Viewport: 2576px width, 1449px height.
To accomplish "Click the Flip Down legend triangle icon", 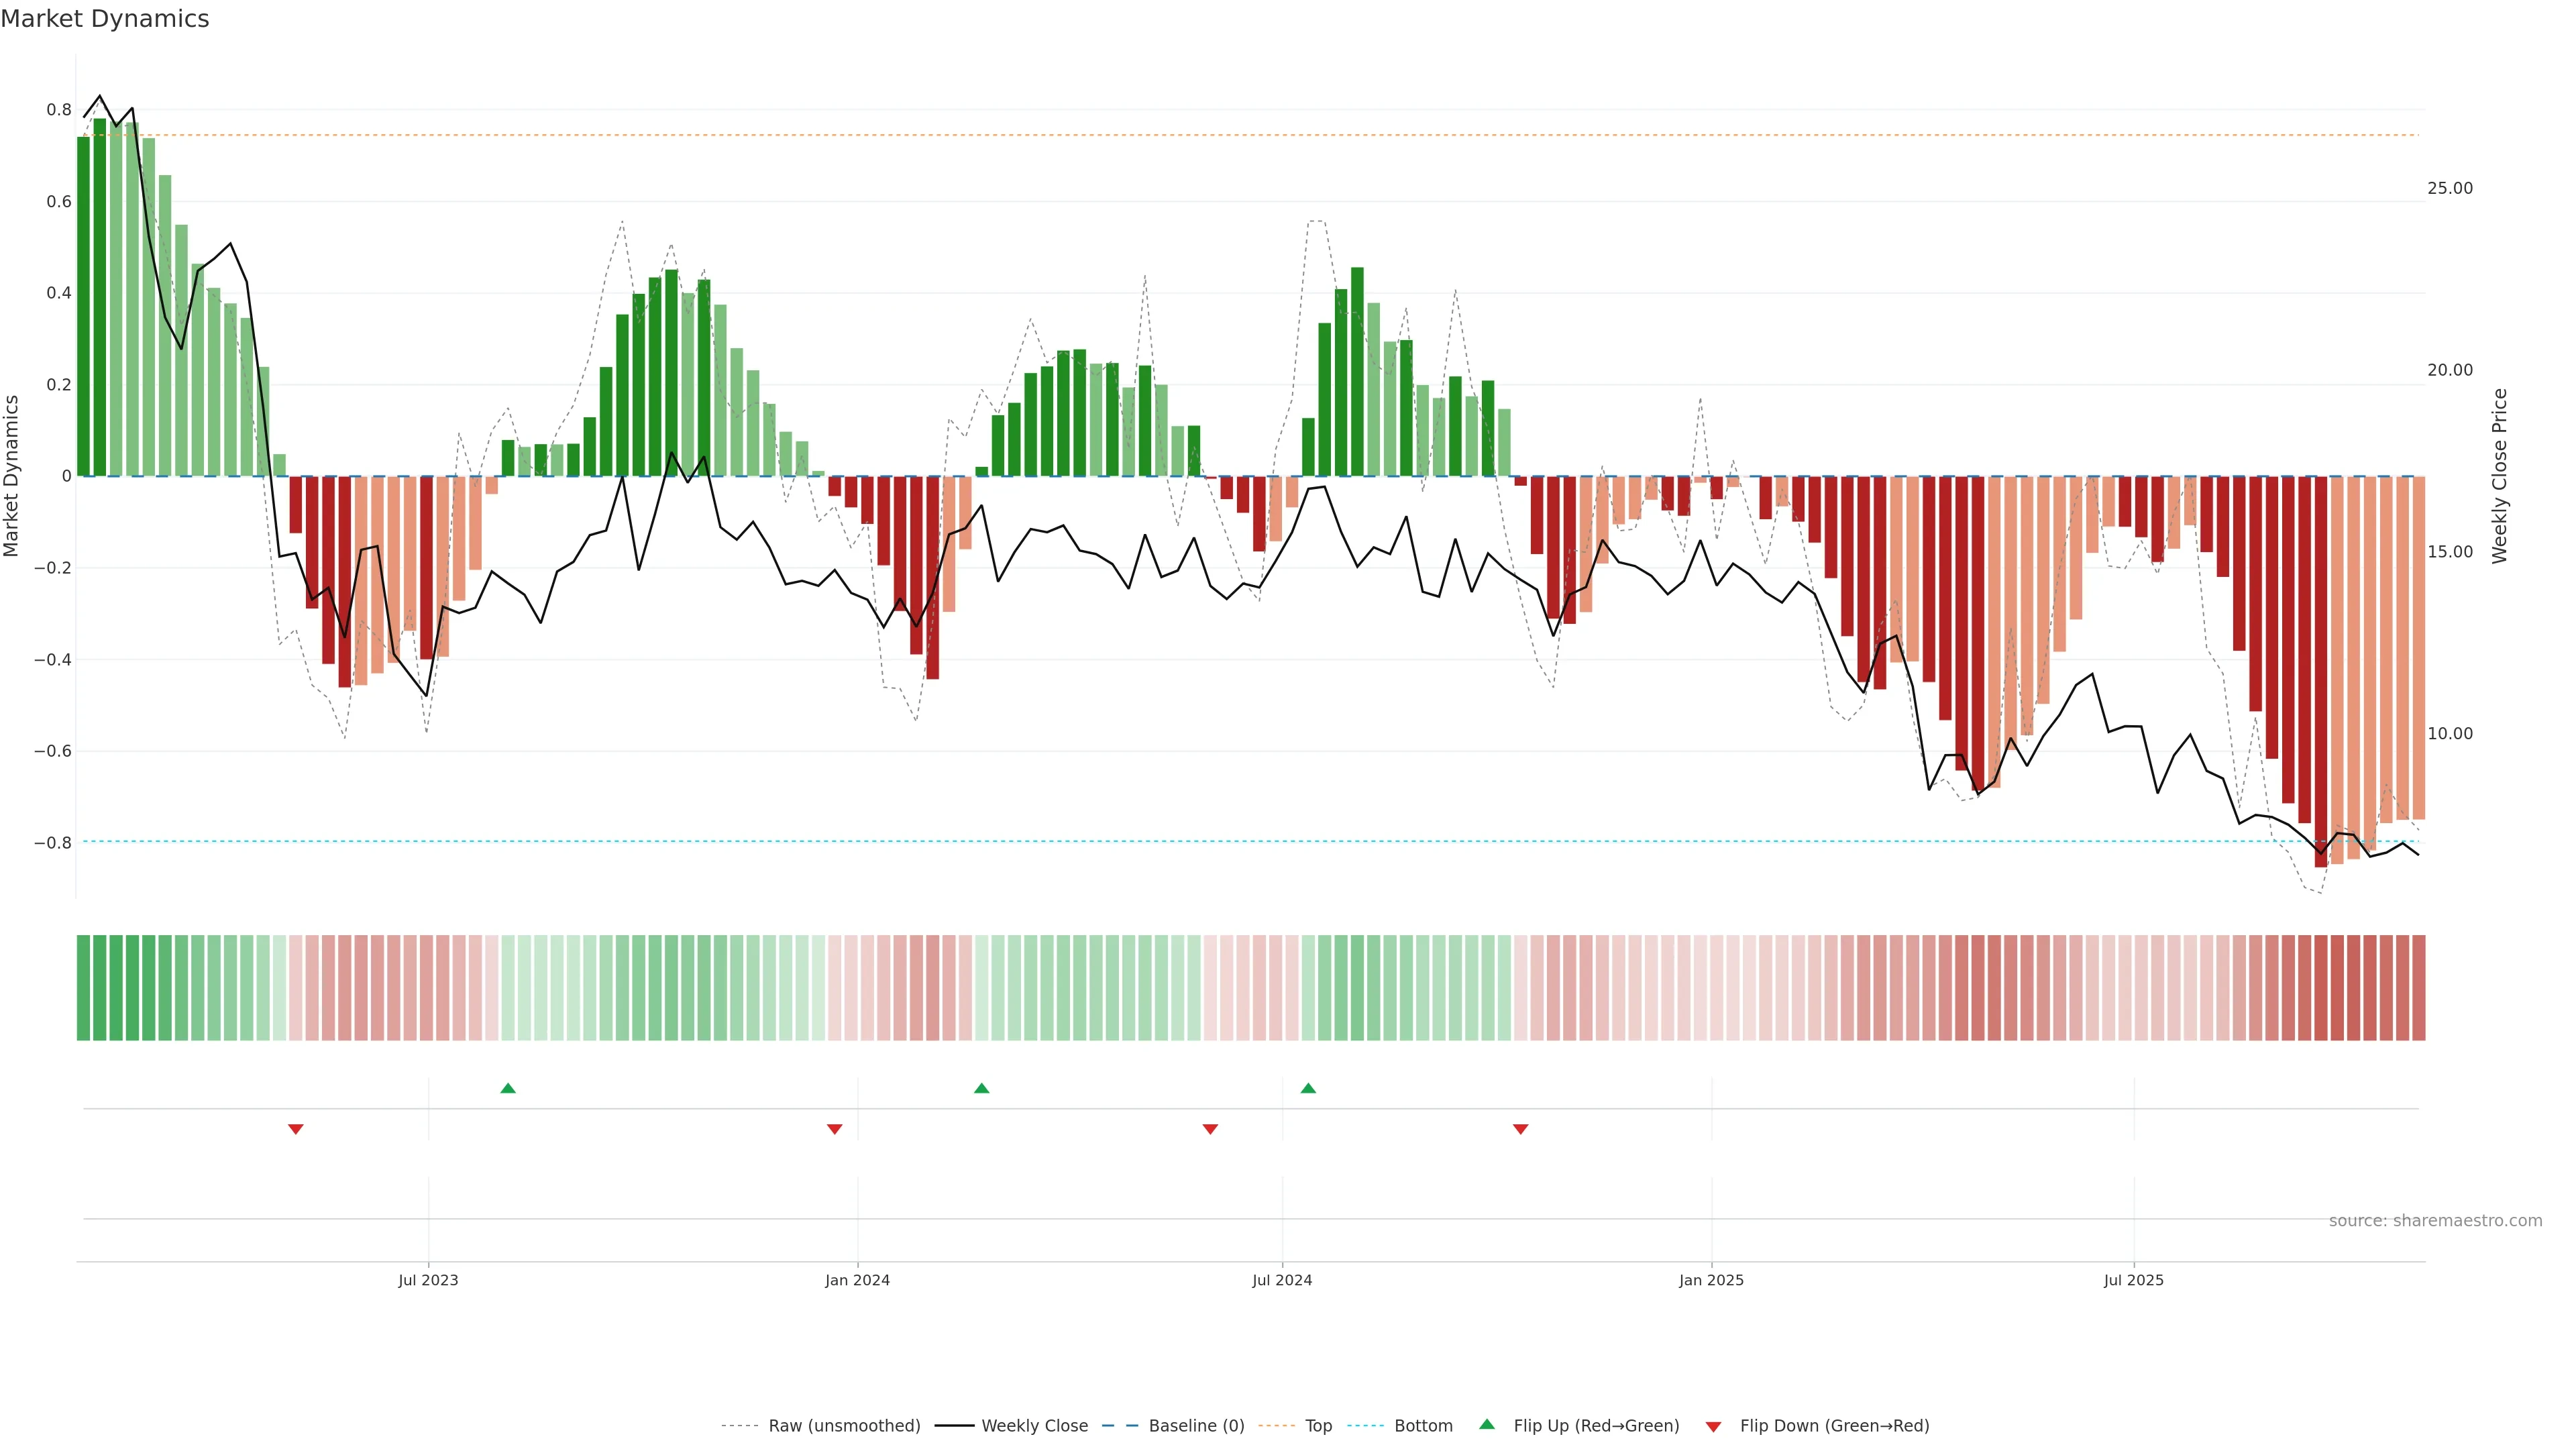I will coord(1713,1427).
